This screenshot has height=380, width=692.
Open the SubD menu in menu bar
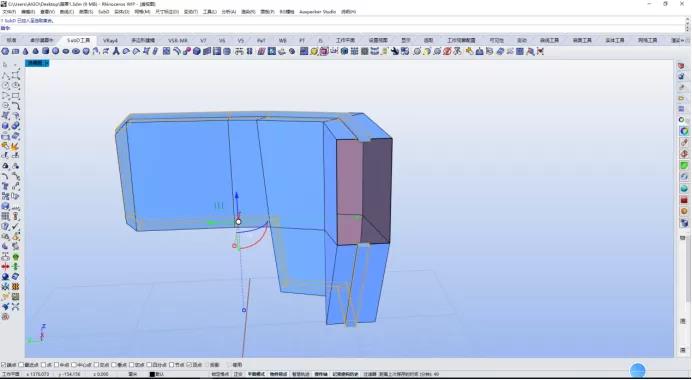(x=104, y=12)
